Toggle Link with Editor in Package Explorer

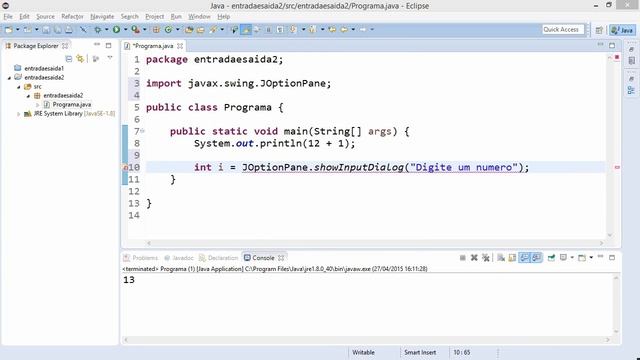click(80, 59)
